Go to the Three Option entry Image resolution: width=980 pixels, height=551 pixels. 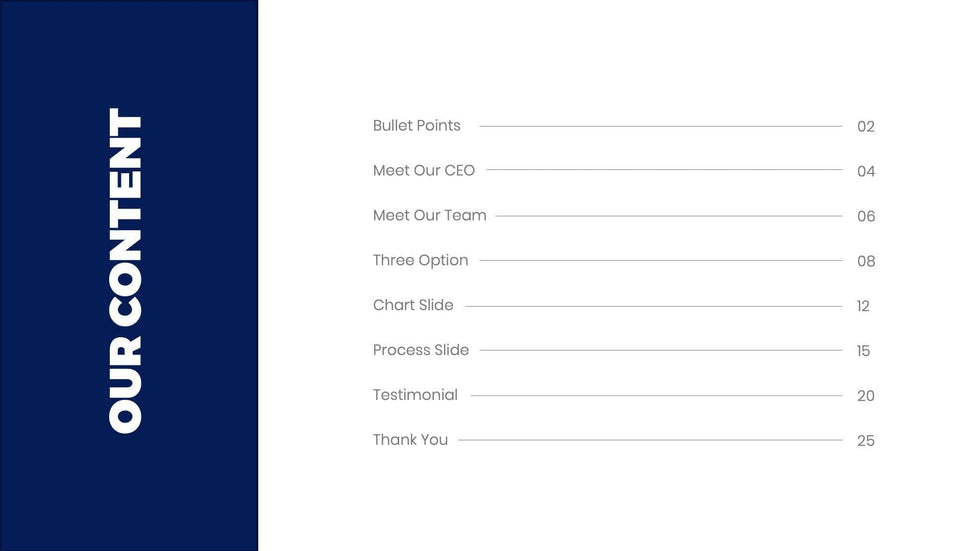tap(420, 261)
